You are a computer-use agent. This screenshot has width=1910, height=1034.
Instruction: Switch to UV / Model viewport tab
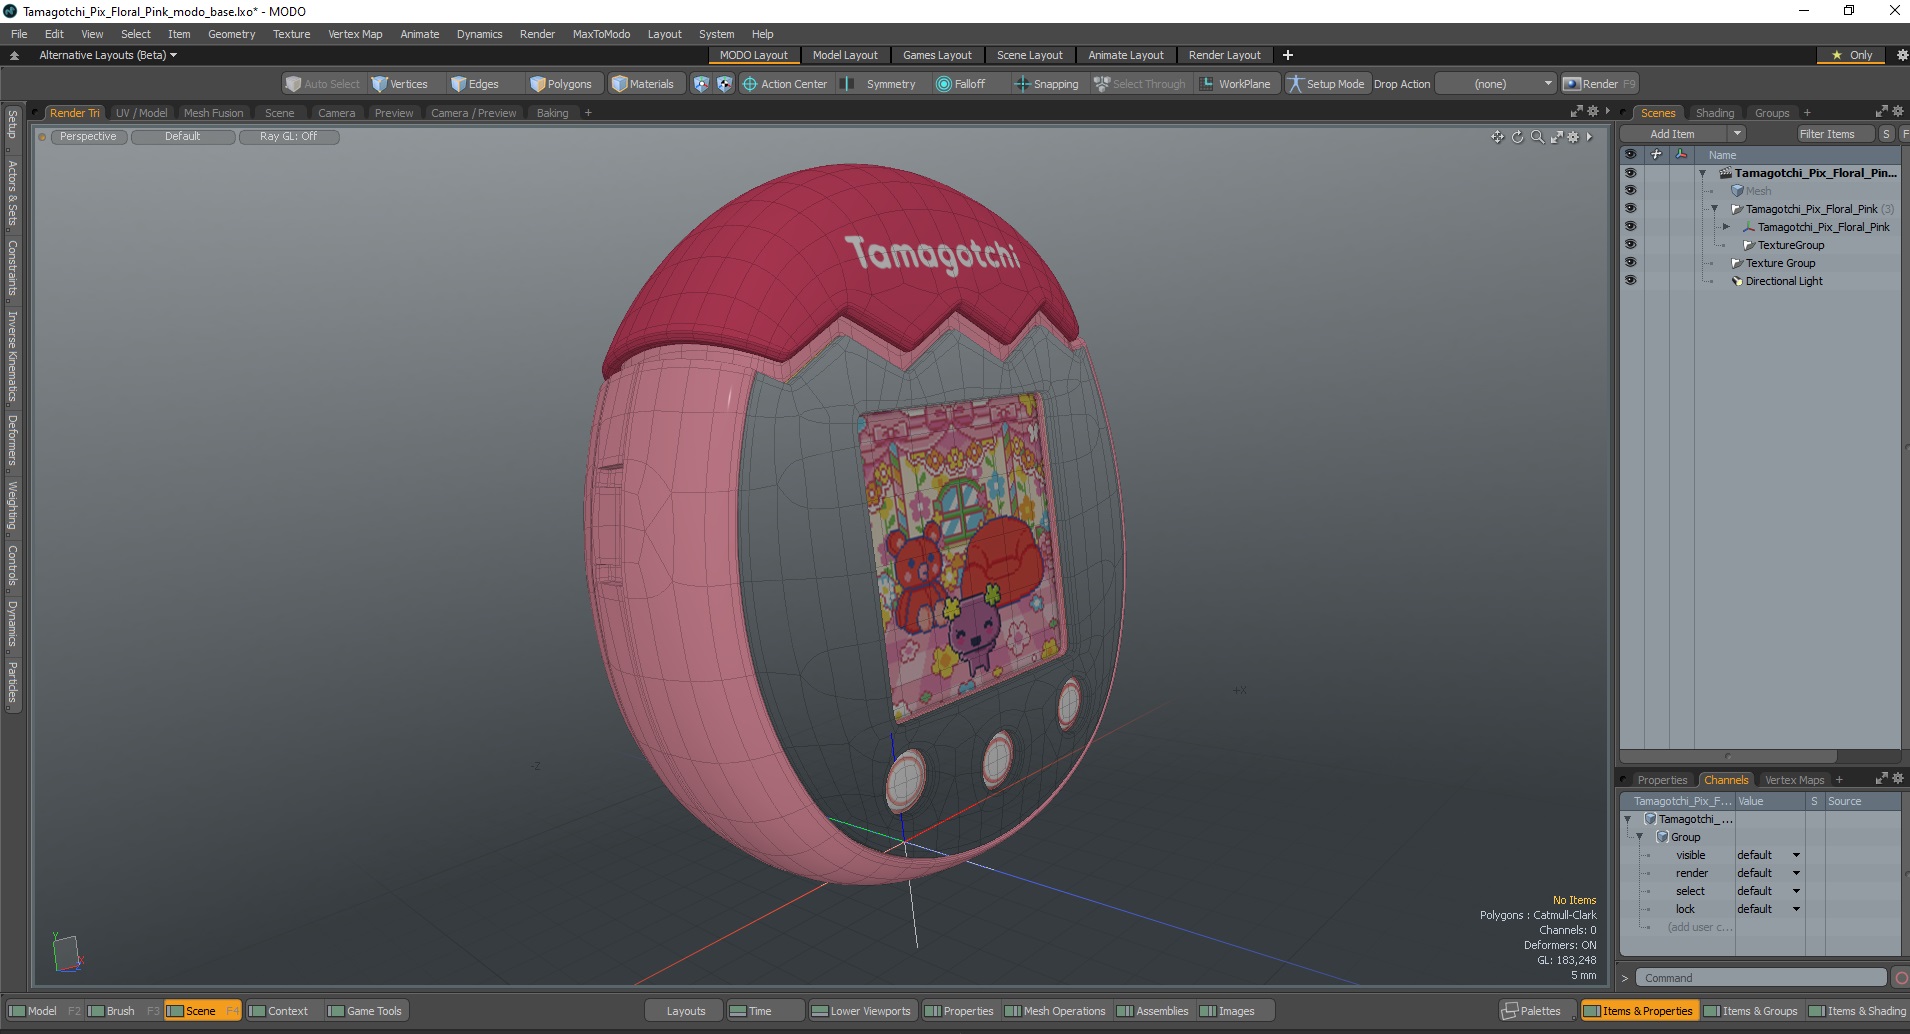[x=141, y=113]
